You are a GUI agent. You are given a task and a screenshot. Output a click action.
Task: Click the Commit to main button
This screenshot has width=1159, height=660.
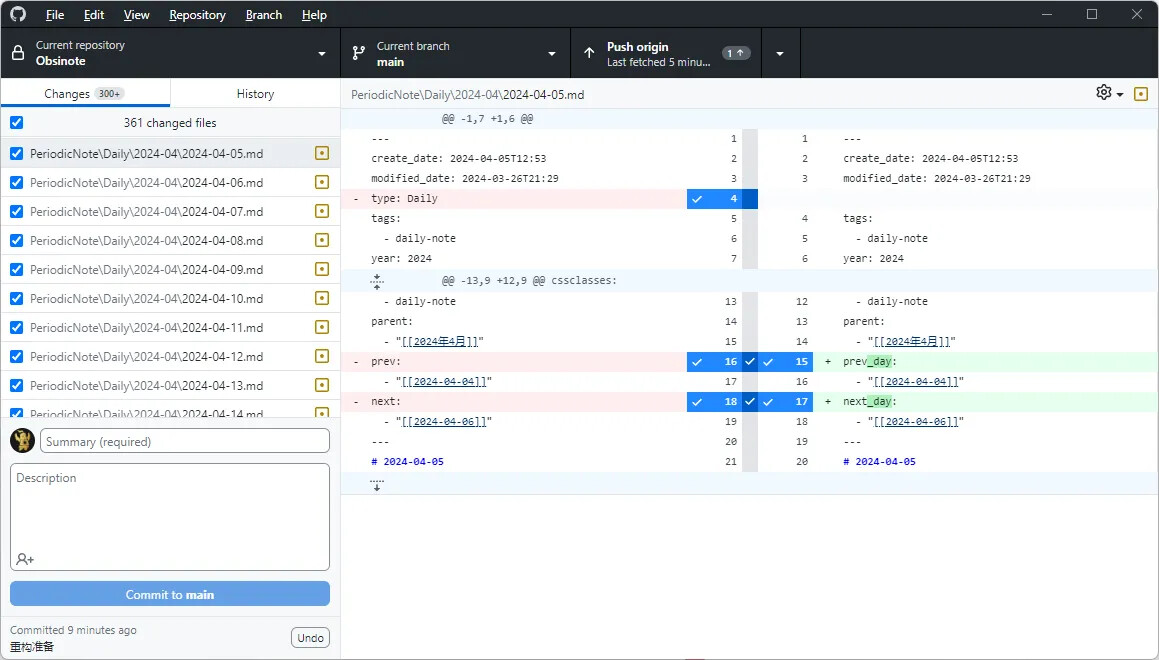click(170, 595)
